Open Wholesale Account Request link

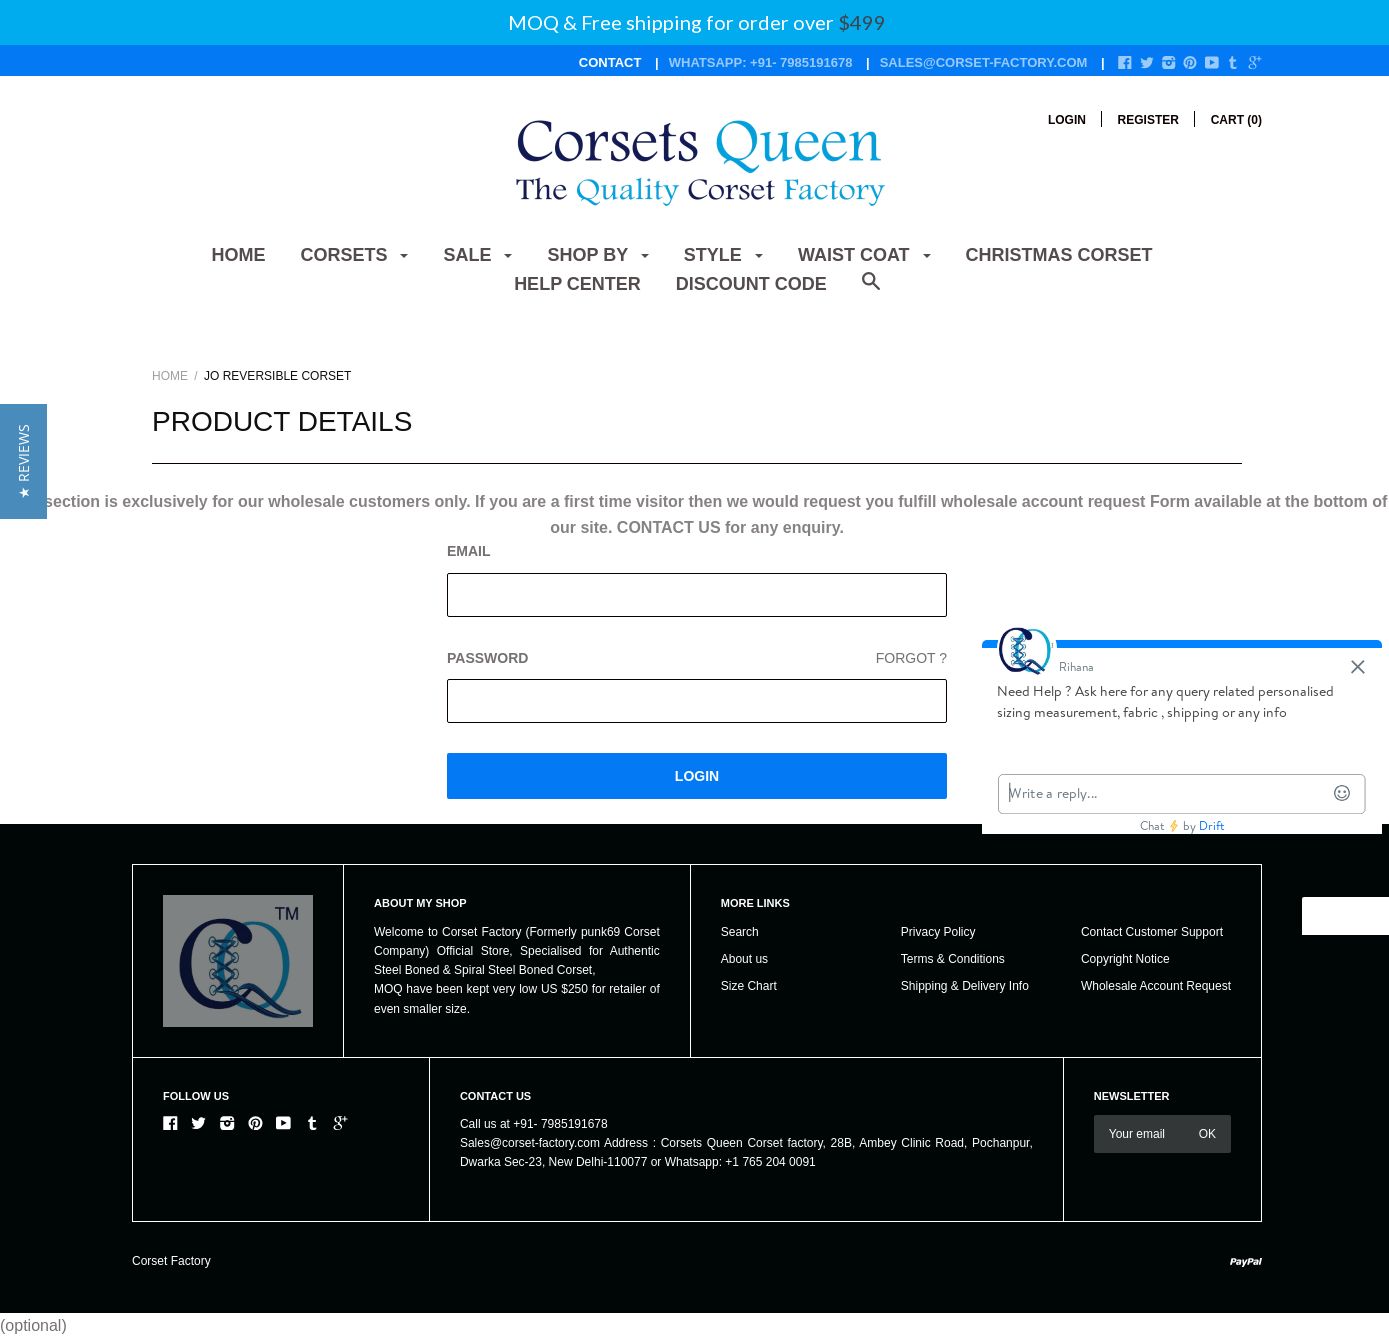[x=1155, y=986]
